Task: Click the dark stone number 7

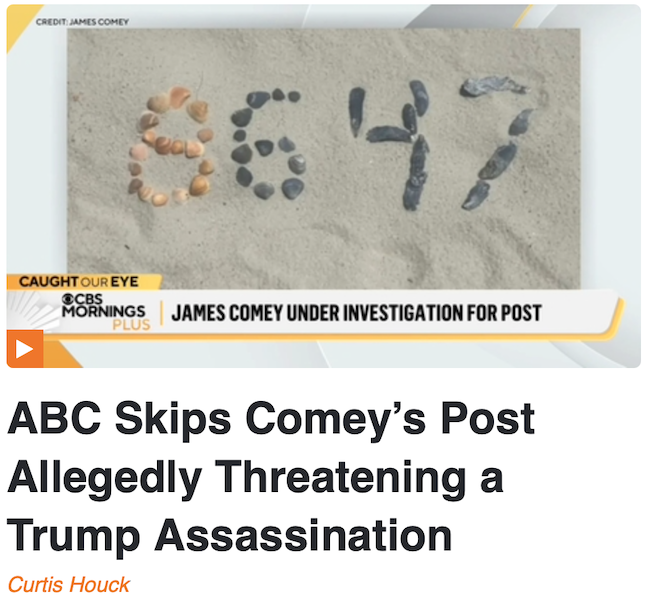Action: point(496,143)
